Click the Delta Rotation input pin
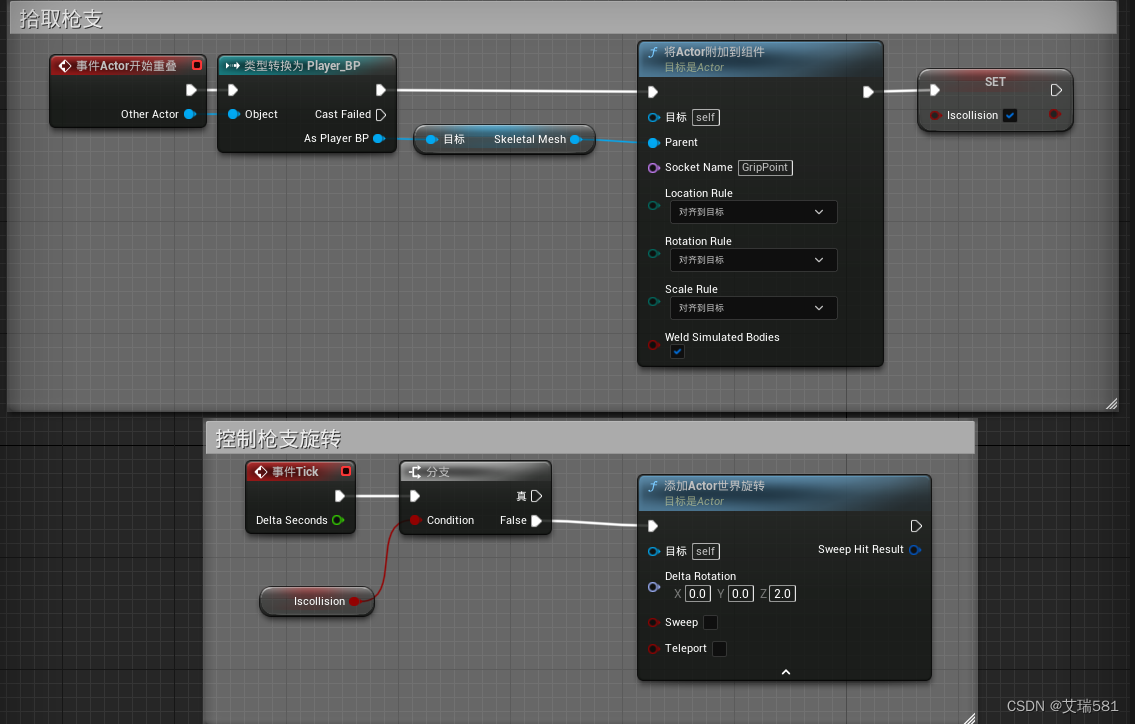Image resolution: width=1135 pixels, height=724 pixels. click(x=654, y=587)
